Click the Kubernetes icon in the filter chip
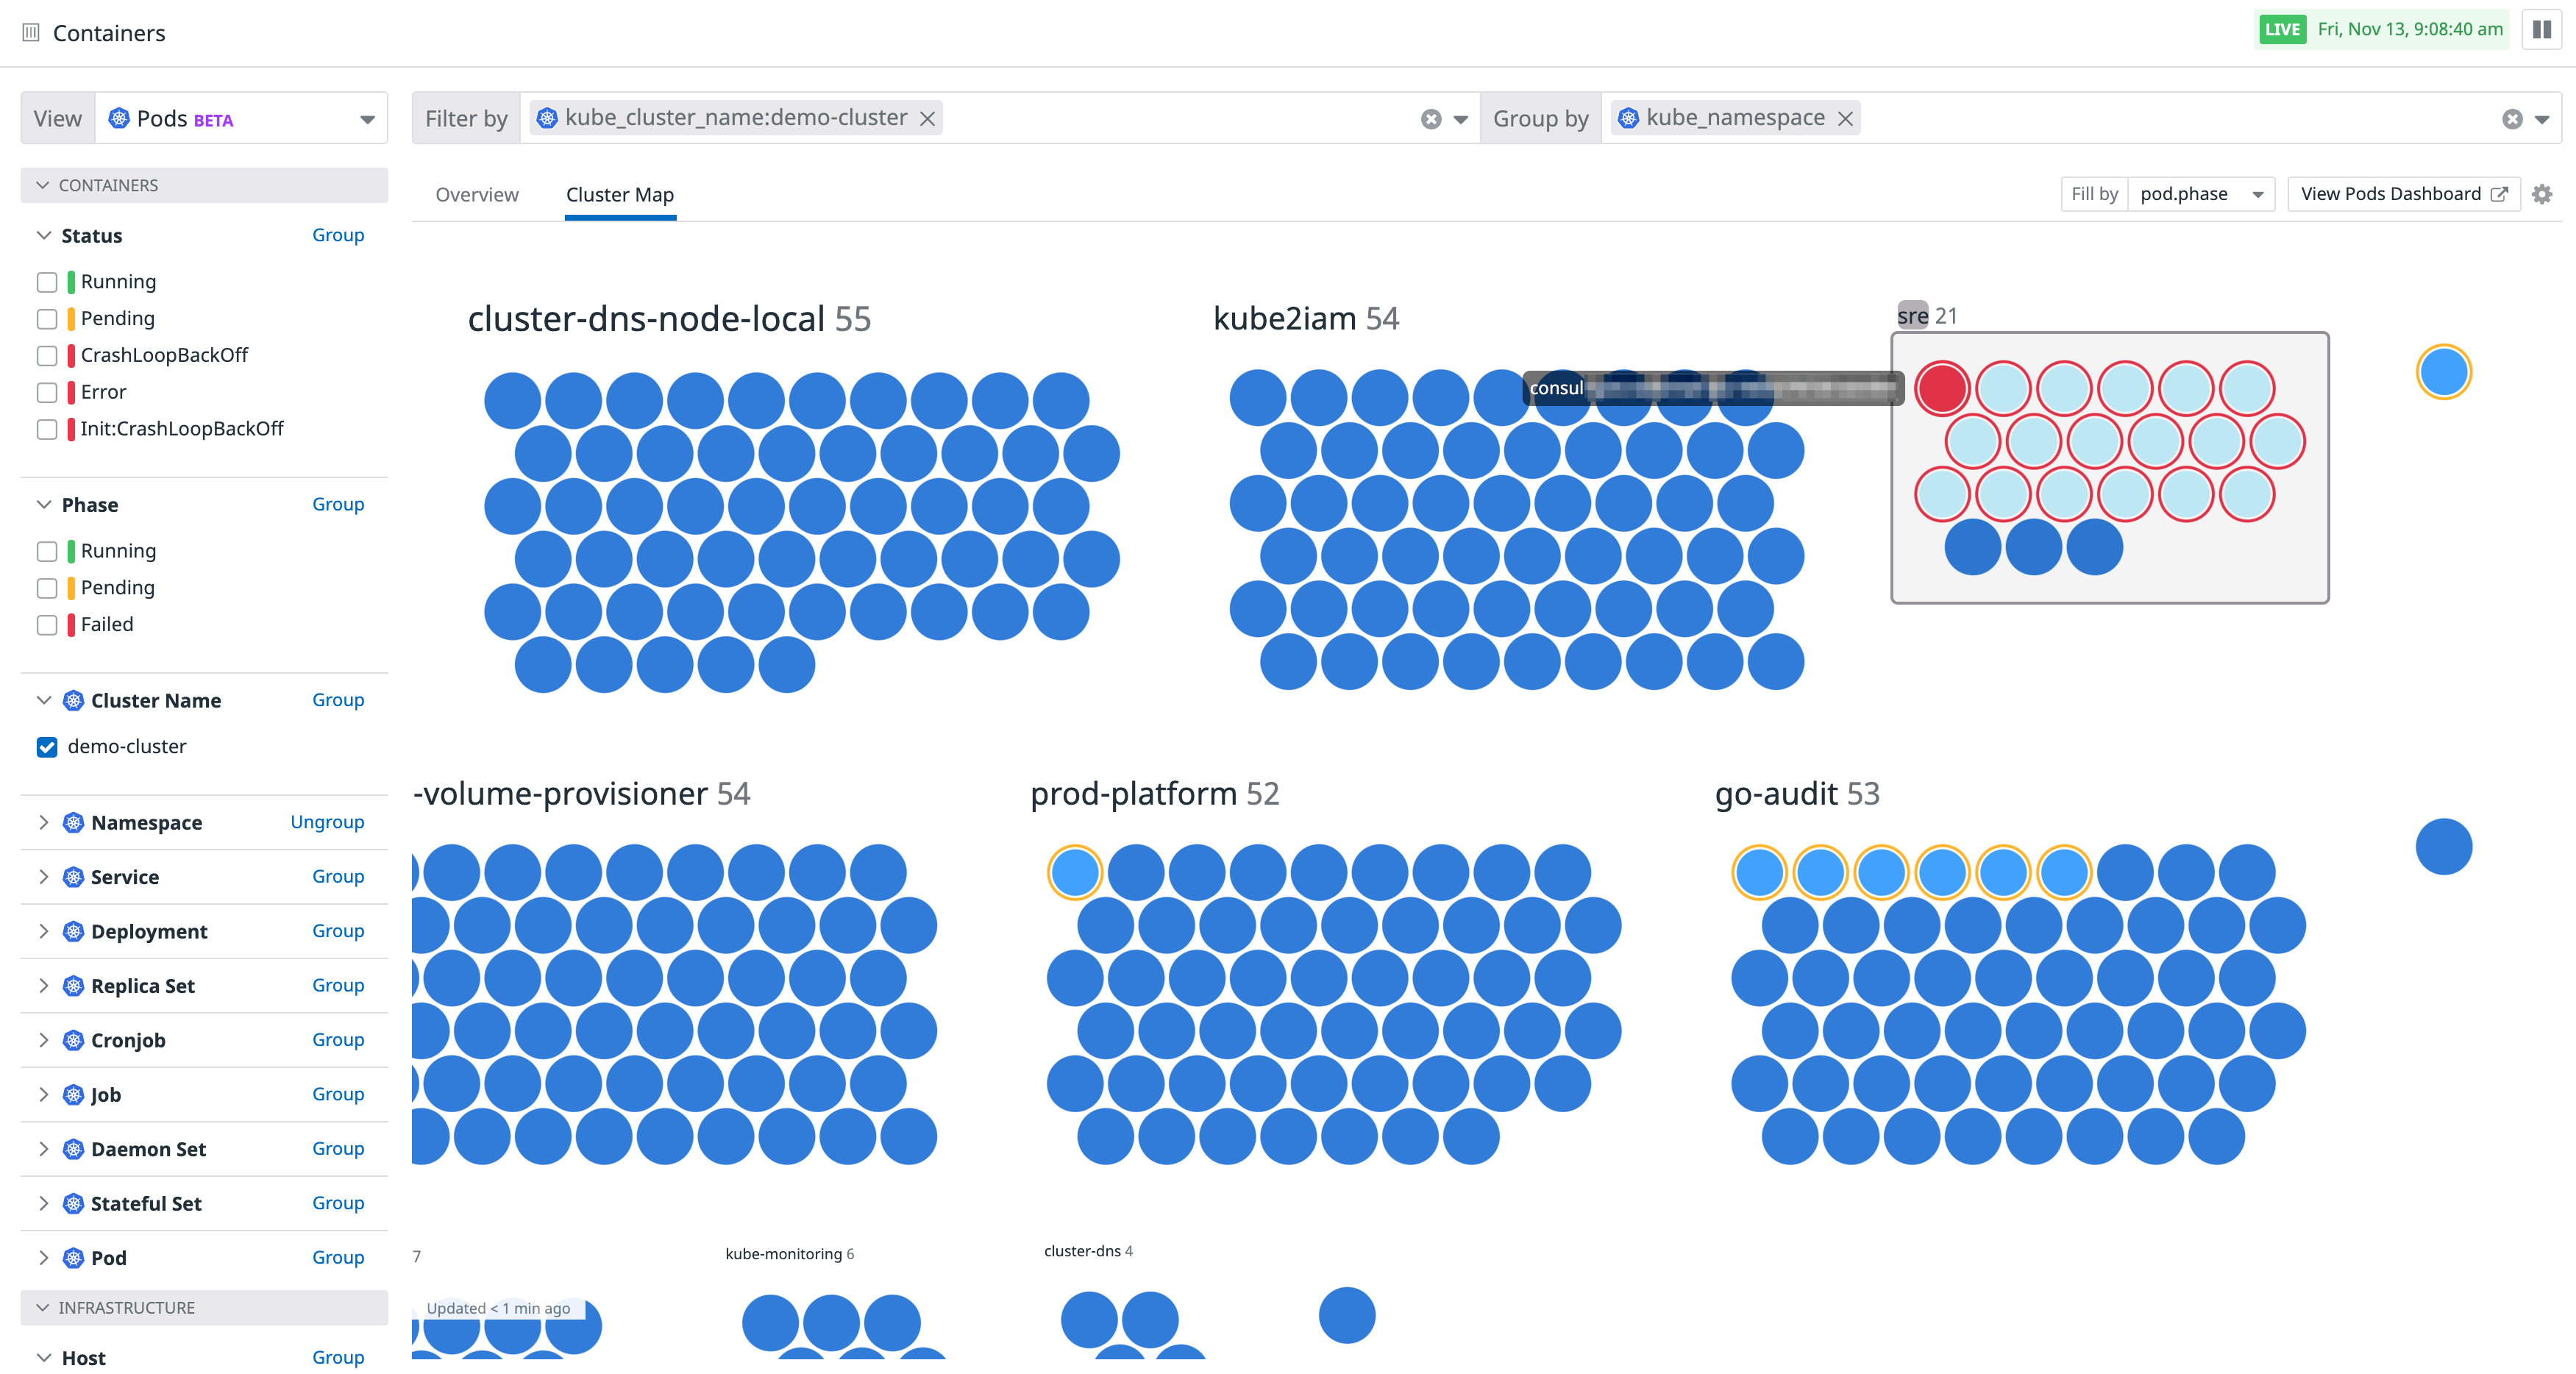 546,117
